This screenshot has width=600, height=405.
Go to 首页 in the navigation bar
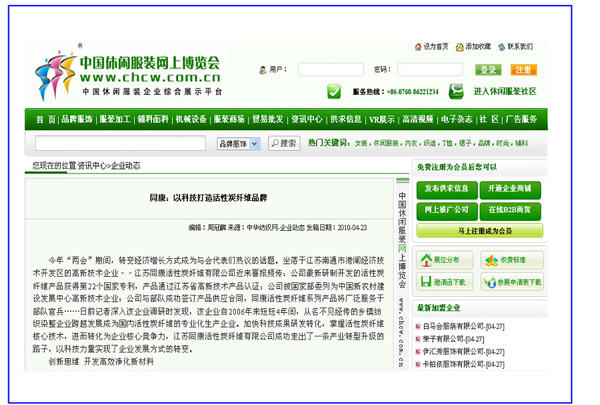(x=40, y=119)
